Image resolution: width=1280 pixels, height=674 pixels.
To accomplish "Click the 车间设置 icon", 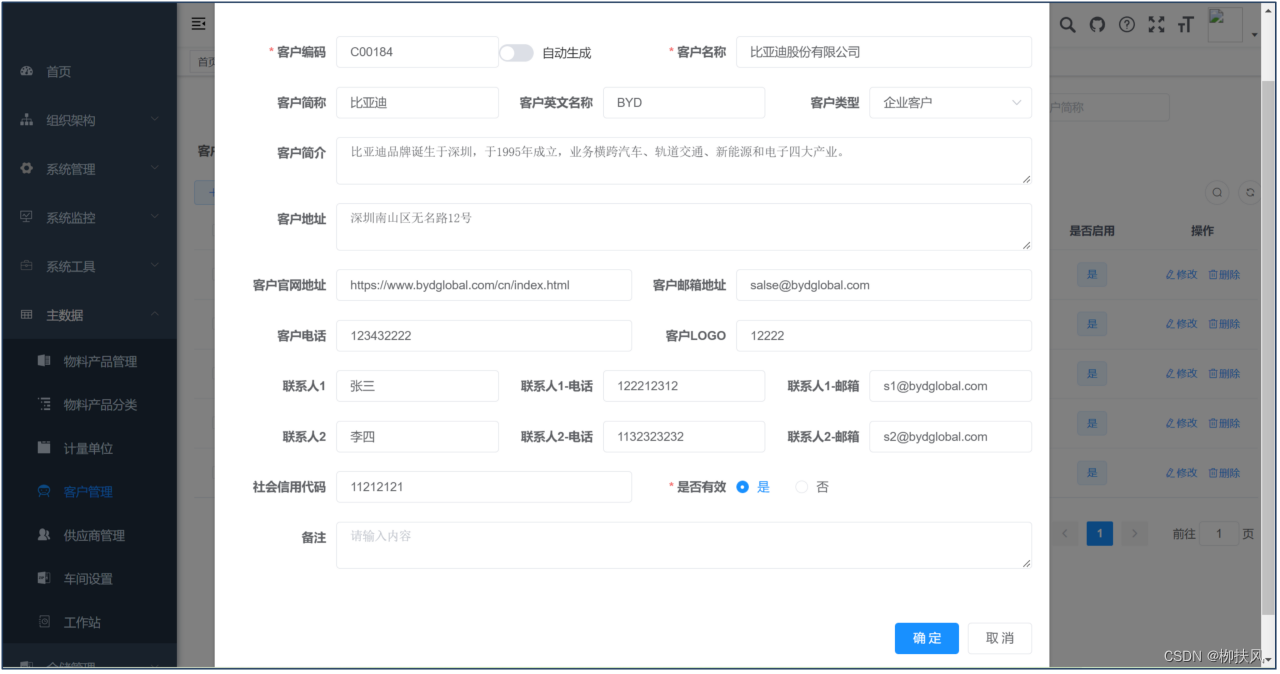I will click(44, 578).
